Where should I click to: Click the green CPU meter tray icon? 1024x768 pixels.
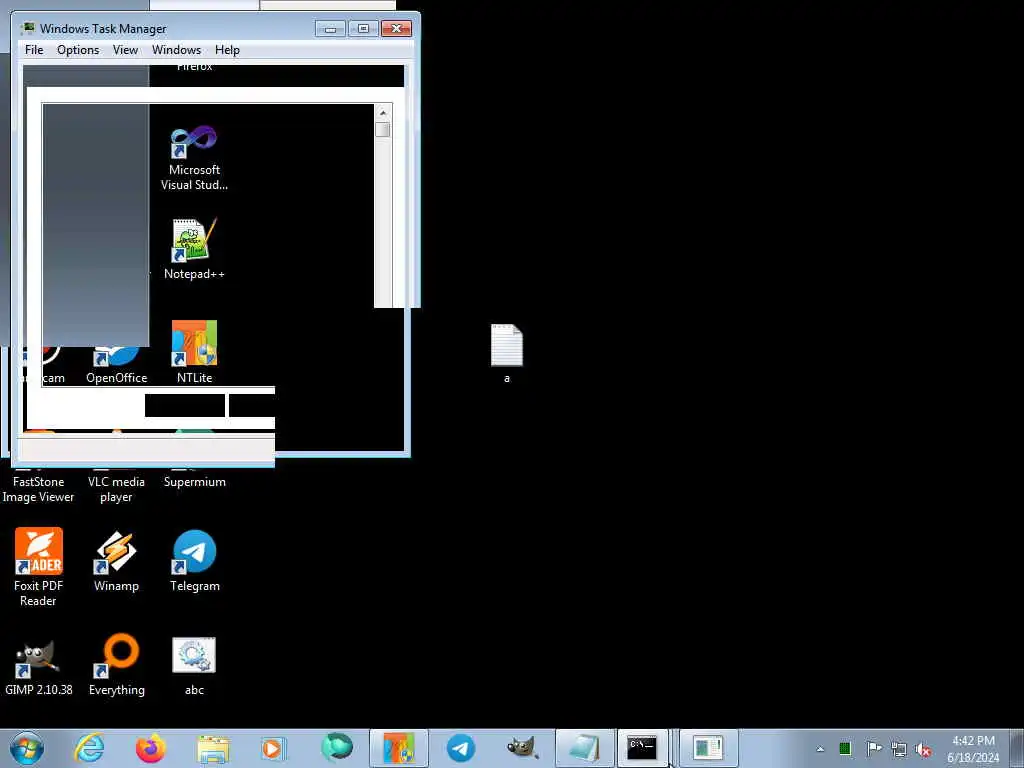coord(845,749)
